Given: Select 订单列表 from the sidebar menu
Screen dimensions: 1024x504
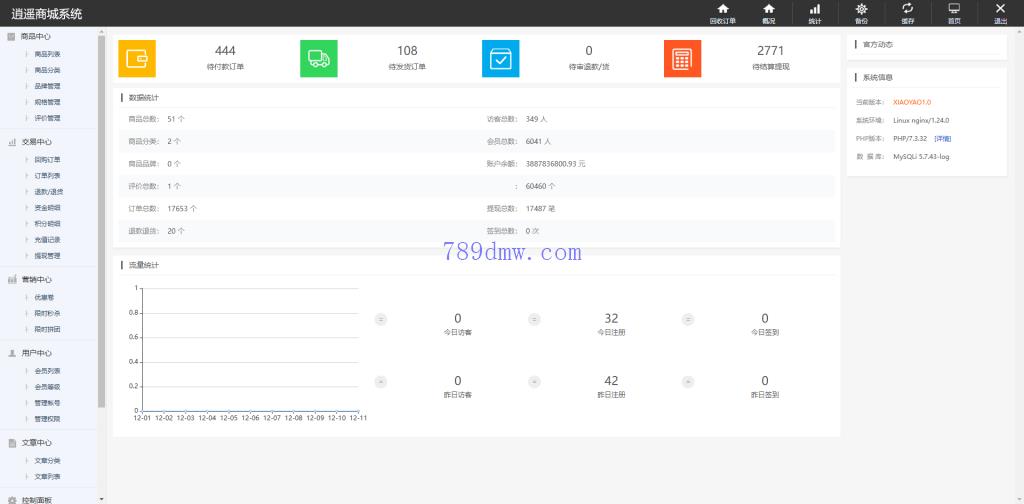Looking at the screenshot, I should pos(47,175).
